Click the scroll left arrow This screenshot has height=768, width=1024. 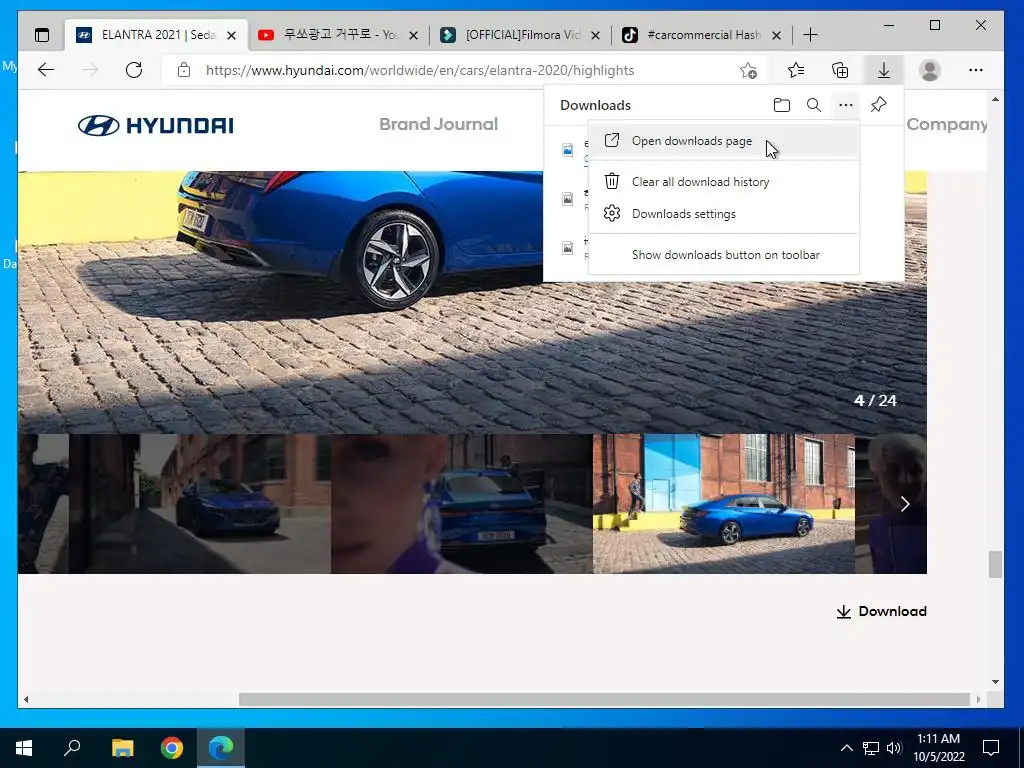(26, 699)
